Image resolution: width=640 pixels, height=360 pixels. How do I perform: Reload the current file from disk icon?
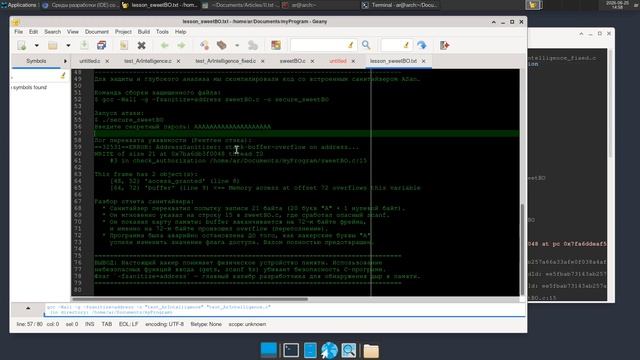[124, 45]
